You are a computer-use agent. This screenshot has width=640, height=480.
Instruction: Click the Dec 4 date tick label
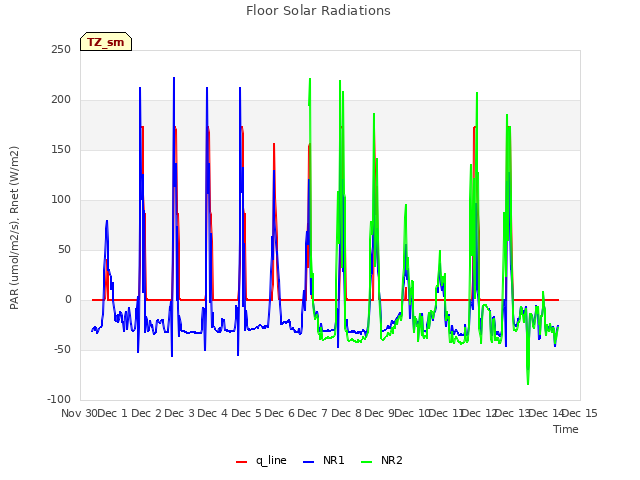click(213, 413)
